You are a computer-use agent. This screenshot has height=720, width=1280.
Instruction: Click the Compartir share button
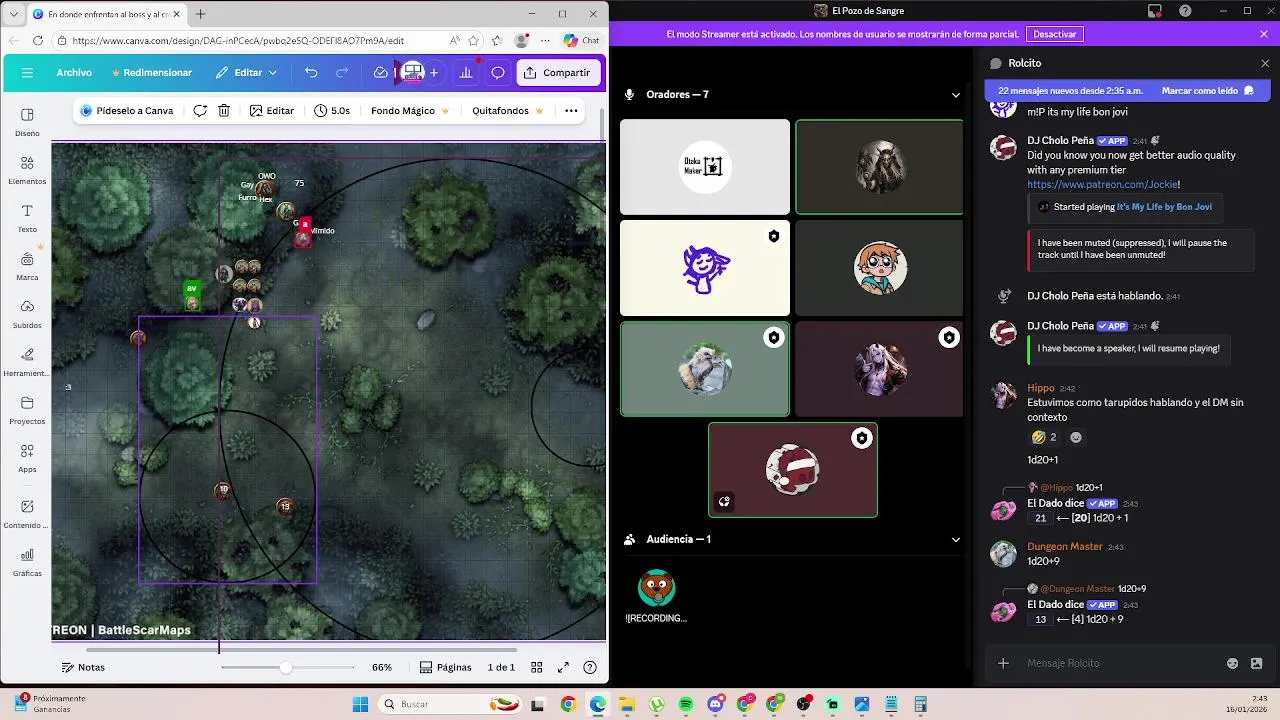(558, 73)
